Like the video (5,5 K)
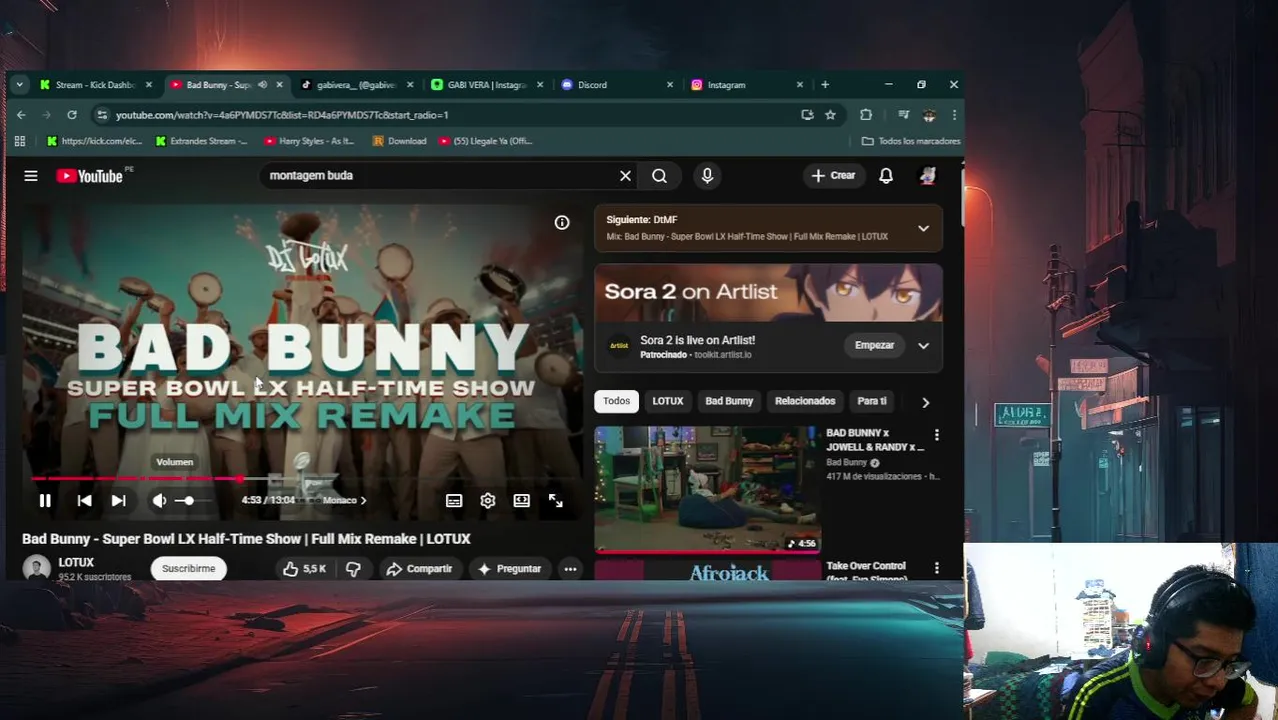 pos(304,569)
